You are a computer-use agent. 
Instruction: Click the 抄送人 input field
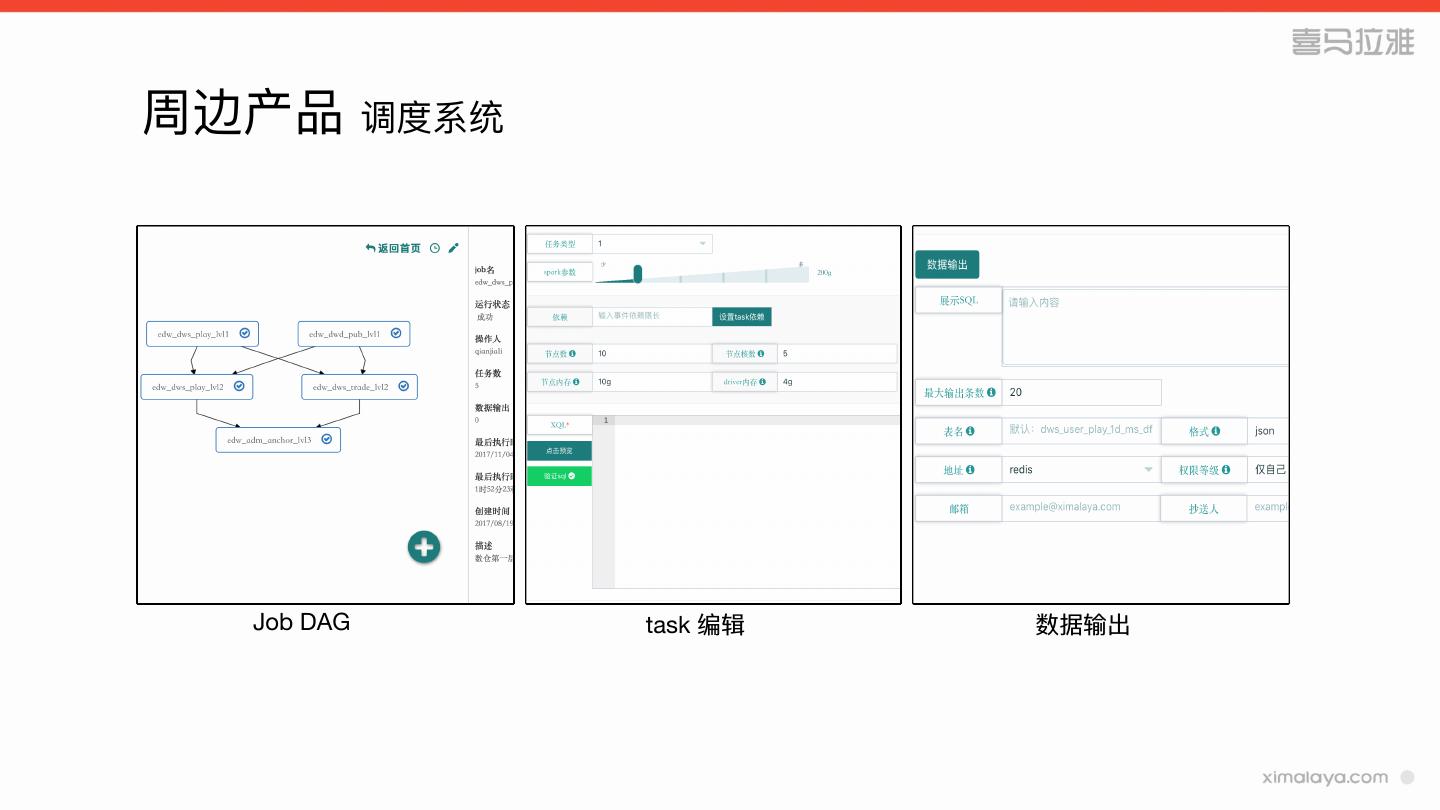pyautogui.click(x=1268, y=507)
